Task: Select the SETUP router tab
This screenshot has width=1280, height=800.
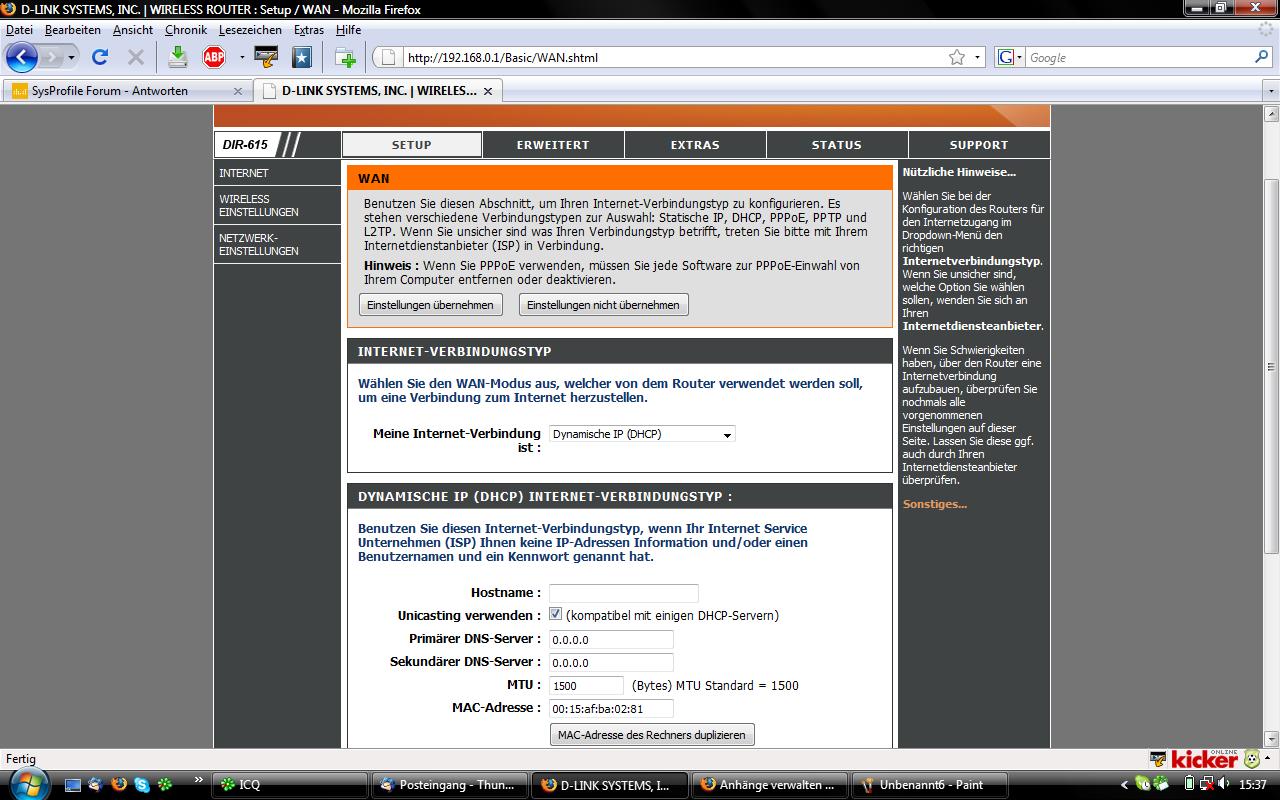Action: tap(411, 145)
